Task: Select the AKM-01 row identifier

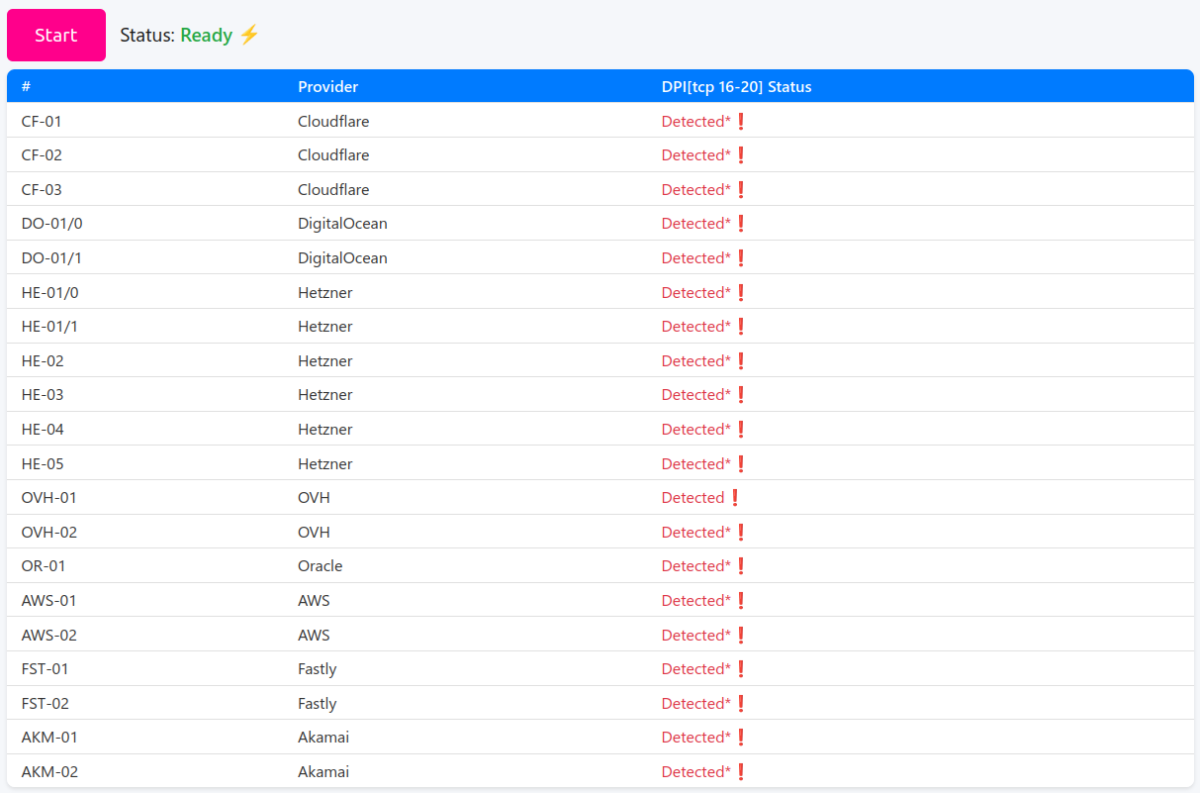Action: tap(49, 737)
